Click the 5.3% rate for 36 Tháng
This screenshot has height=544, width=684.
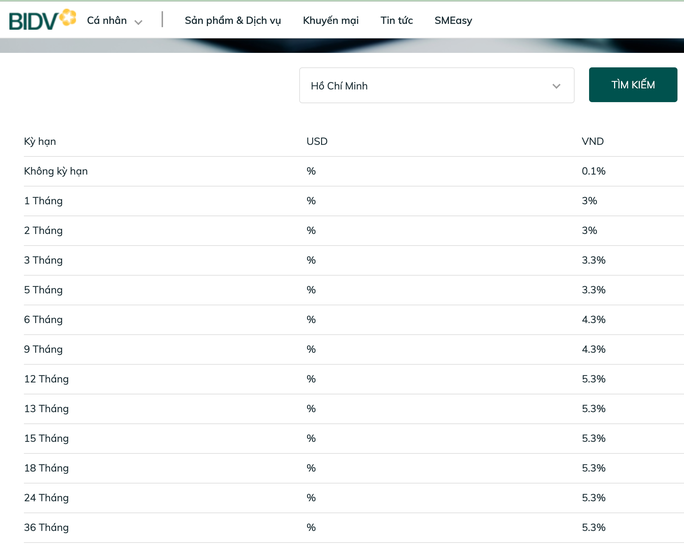[593, 527]
